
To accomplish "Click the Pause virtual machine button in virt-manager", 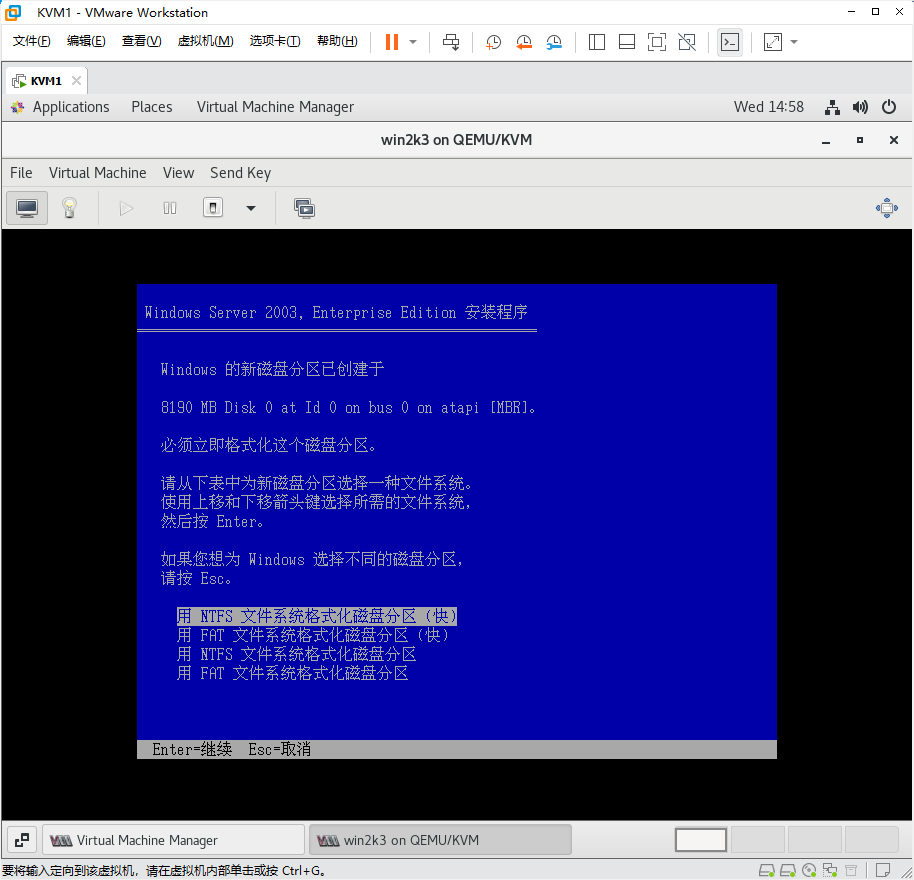I will pyautogui.click(x=170, y=208).
